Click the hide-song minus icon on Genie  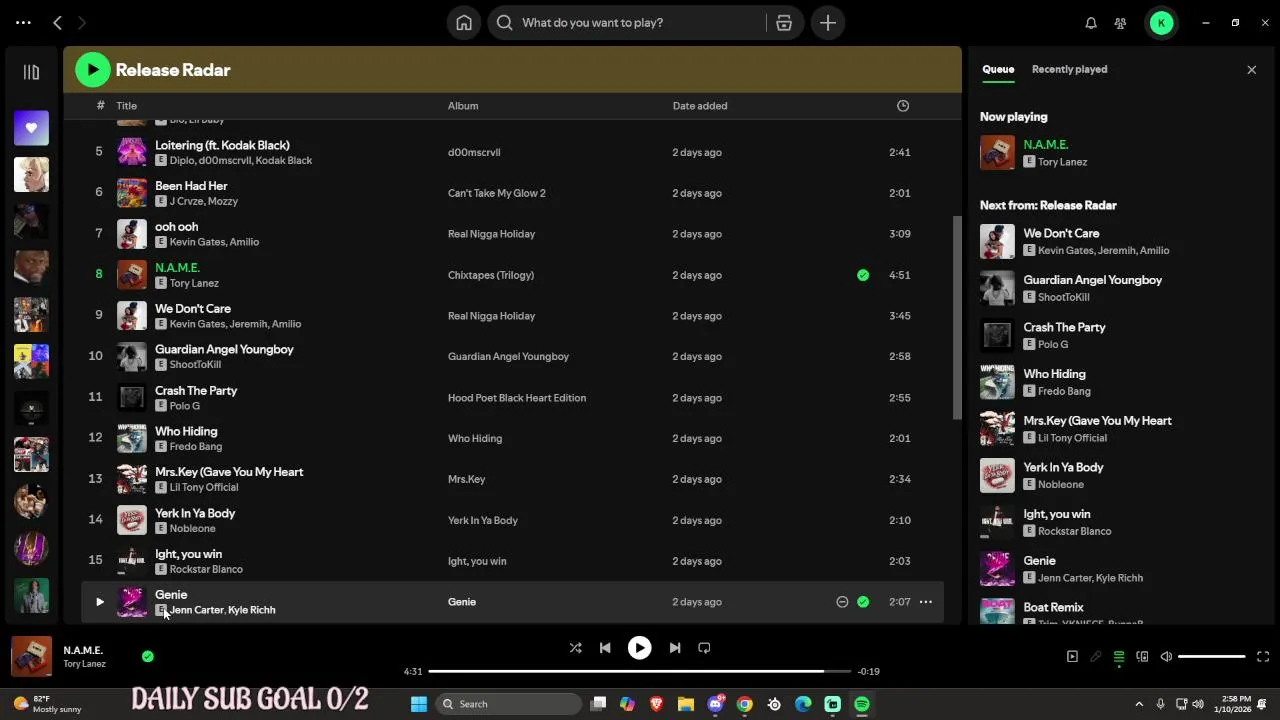pos(842,602)
